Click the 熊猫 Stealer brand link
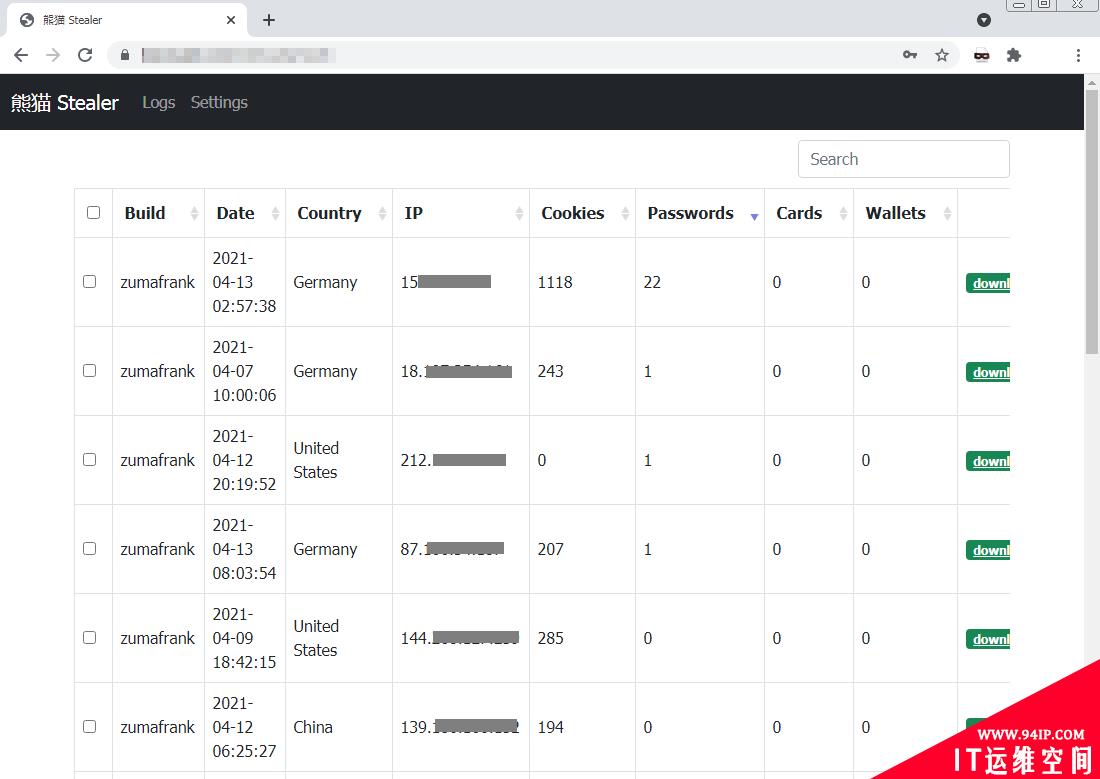 pos(65,102)
